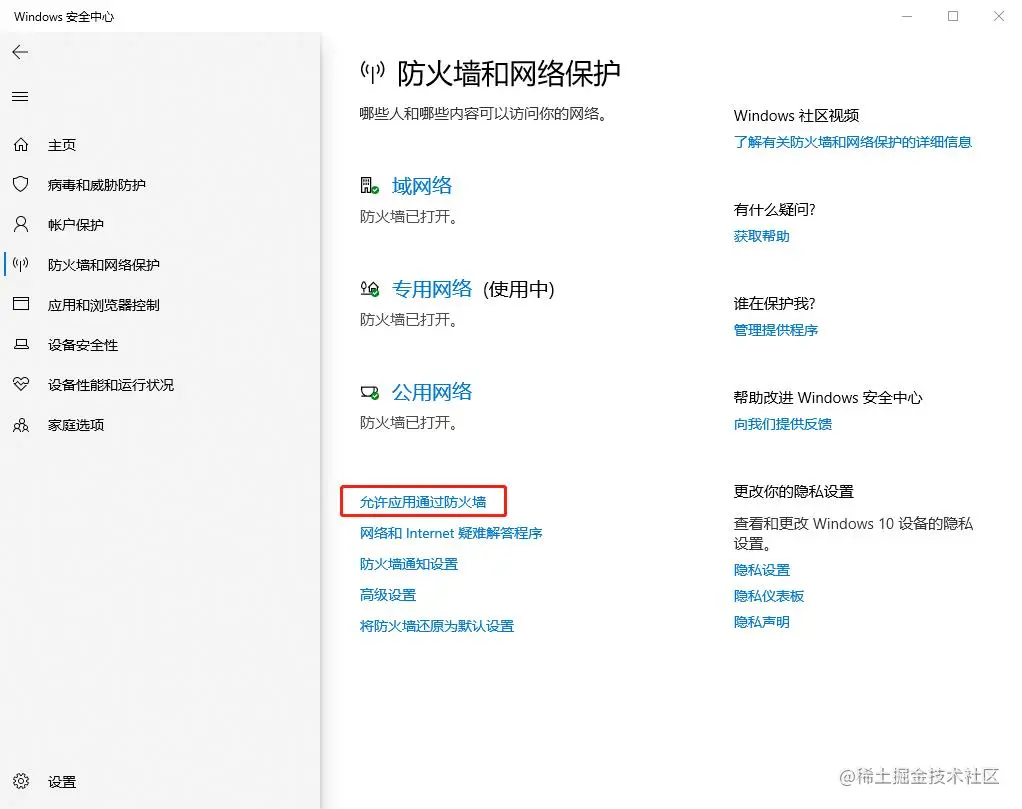This screenshot has width=1022, height=809.
Task: Click 有什么疑问? heading
Action: click(x=774, y=209)
